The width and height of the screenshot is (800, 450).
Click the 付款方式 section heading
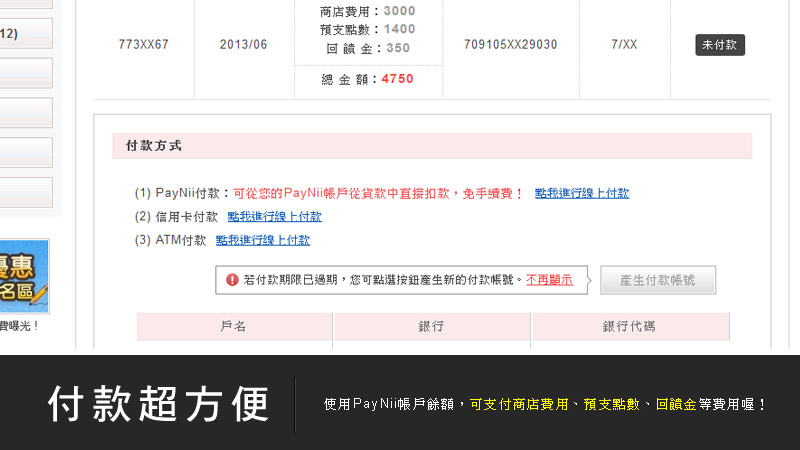point(154,146)
